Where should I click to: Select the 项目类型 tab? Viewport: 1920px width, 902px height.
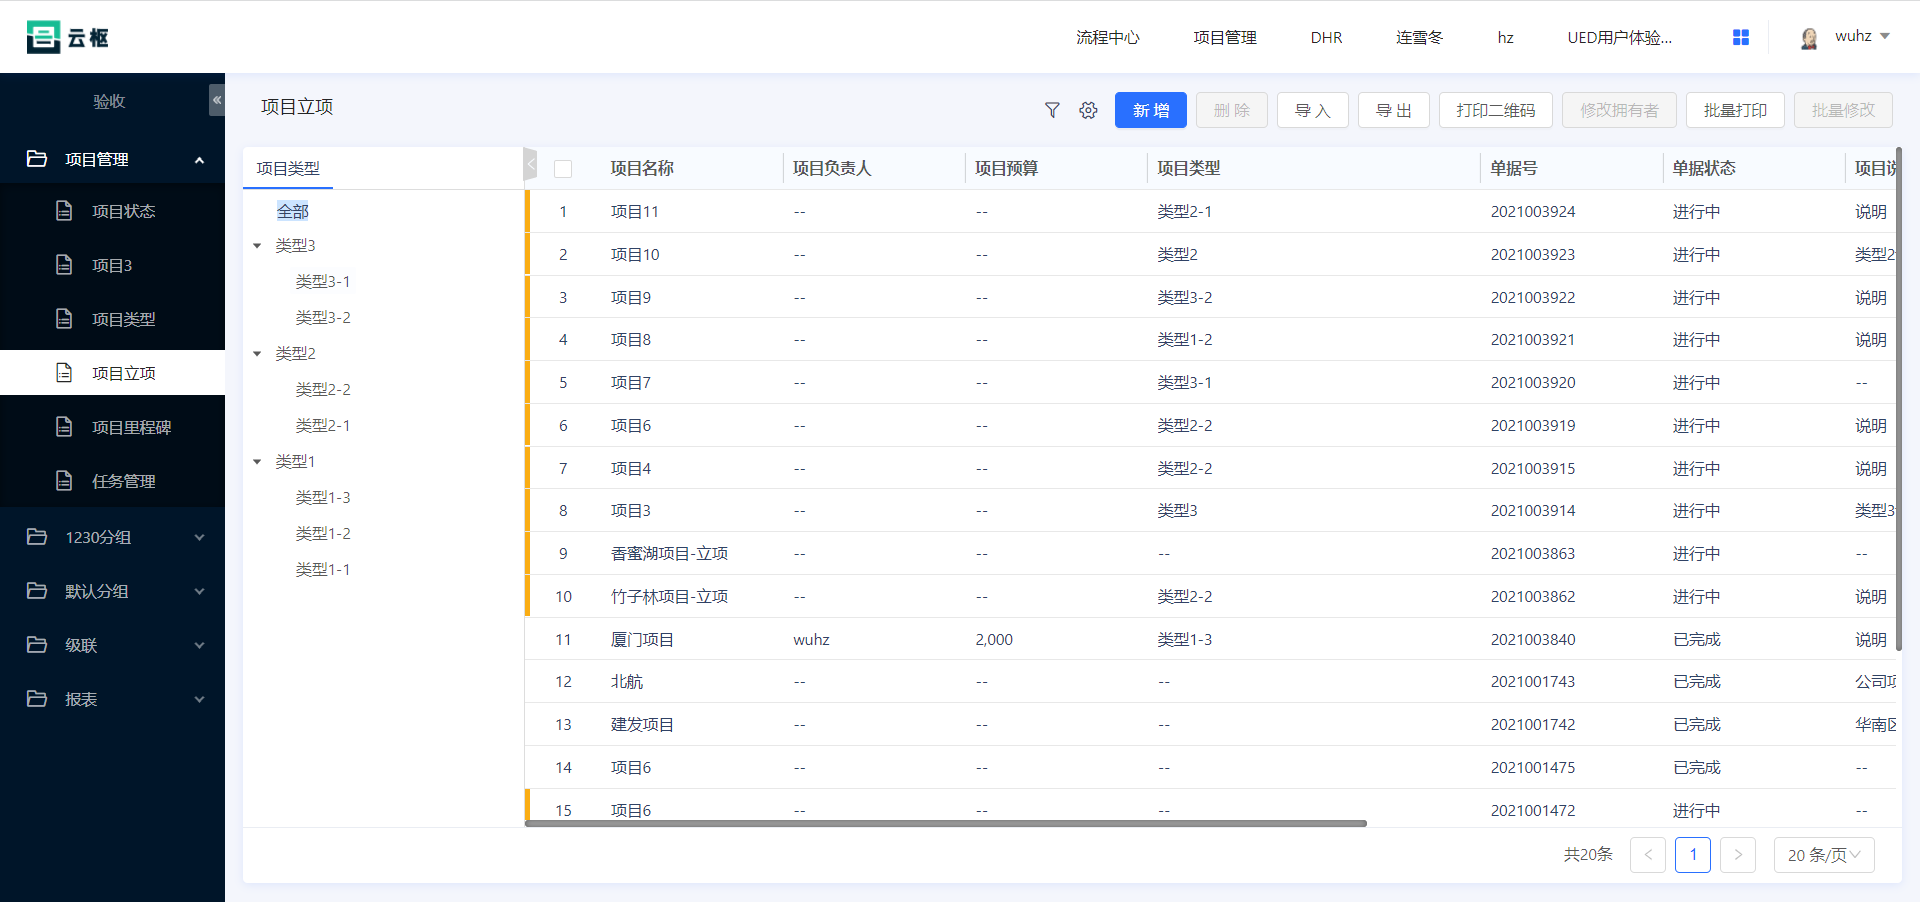[x=288, y=168]
